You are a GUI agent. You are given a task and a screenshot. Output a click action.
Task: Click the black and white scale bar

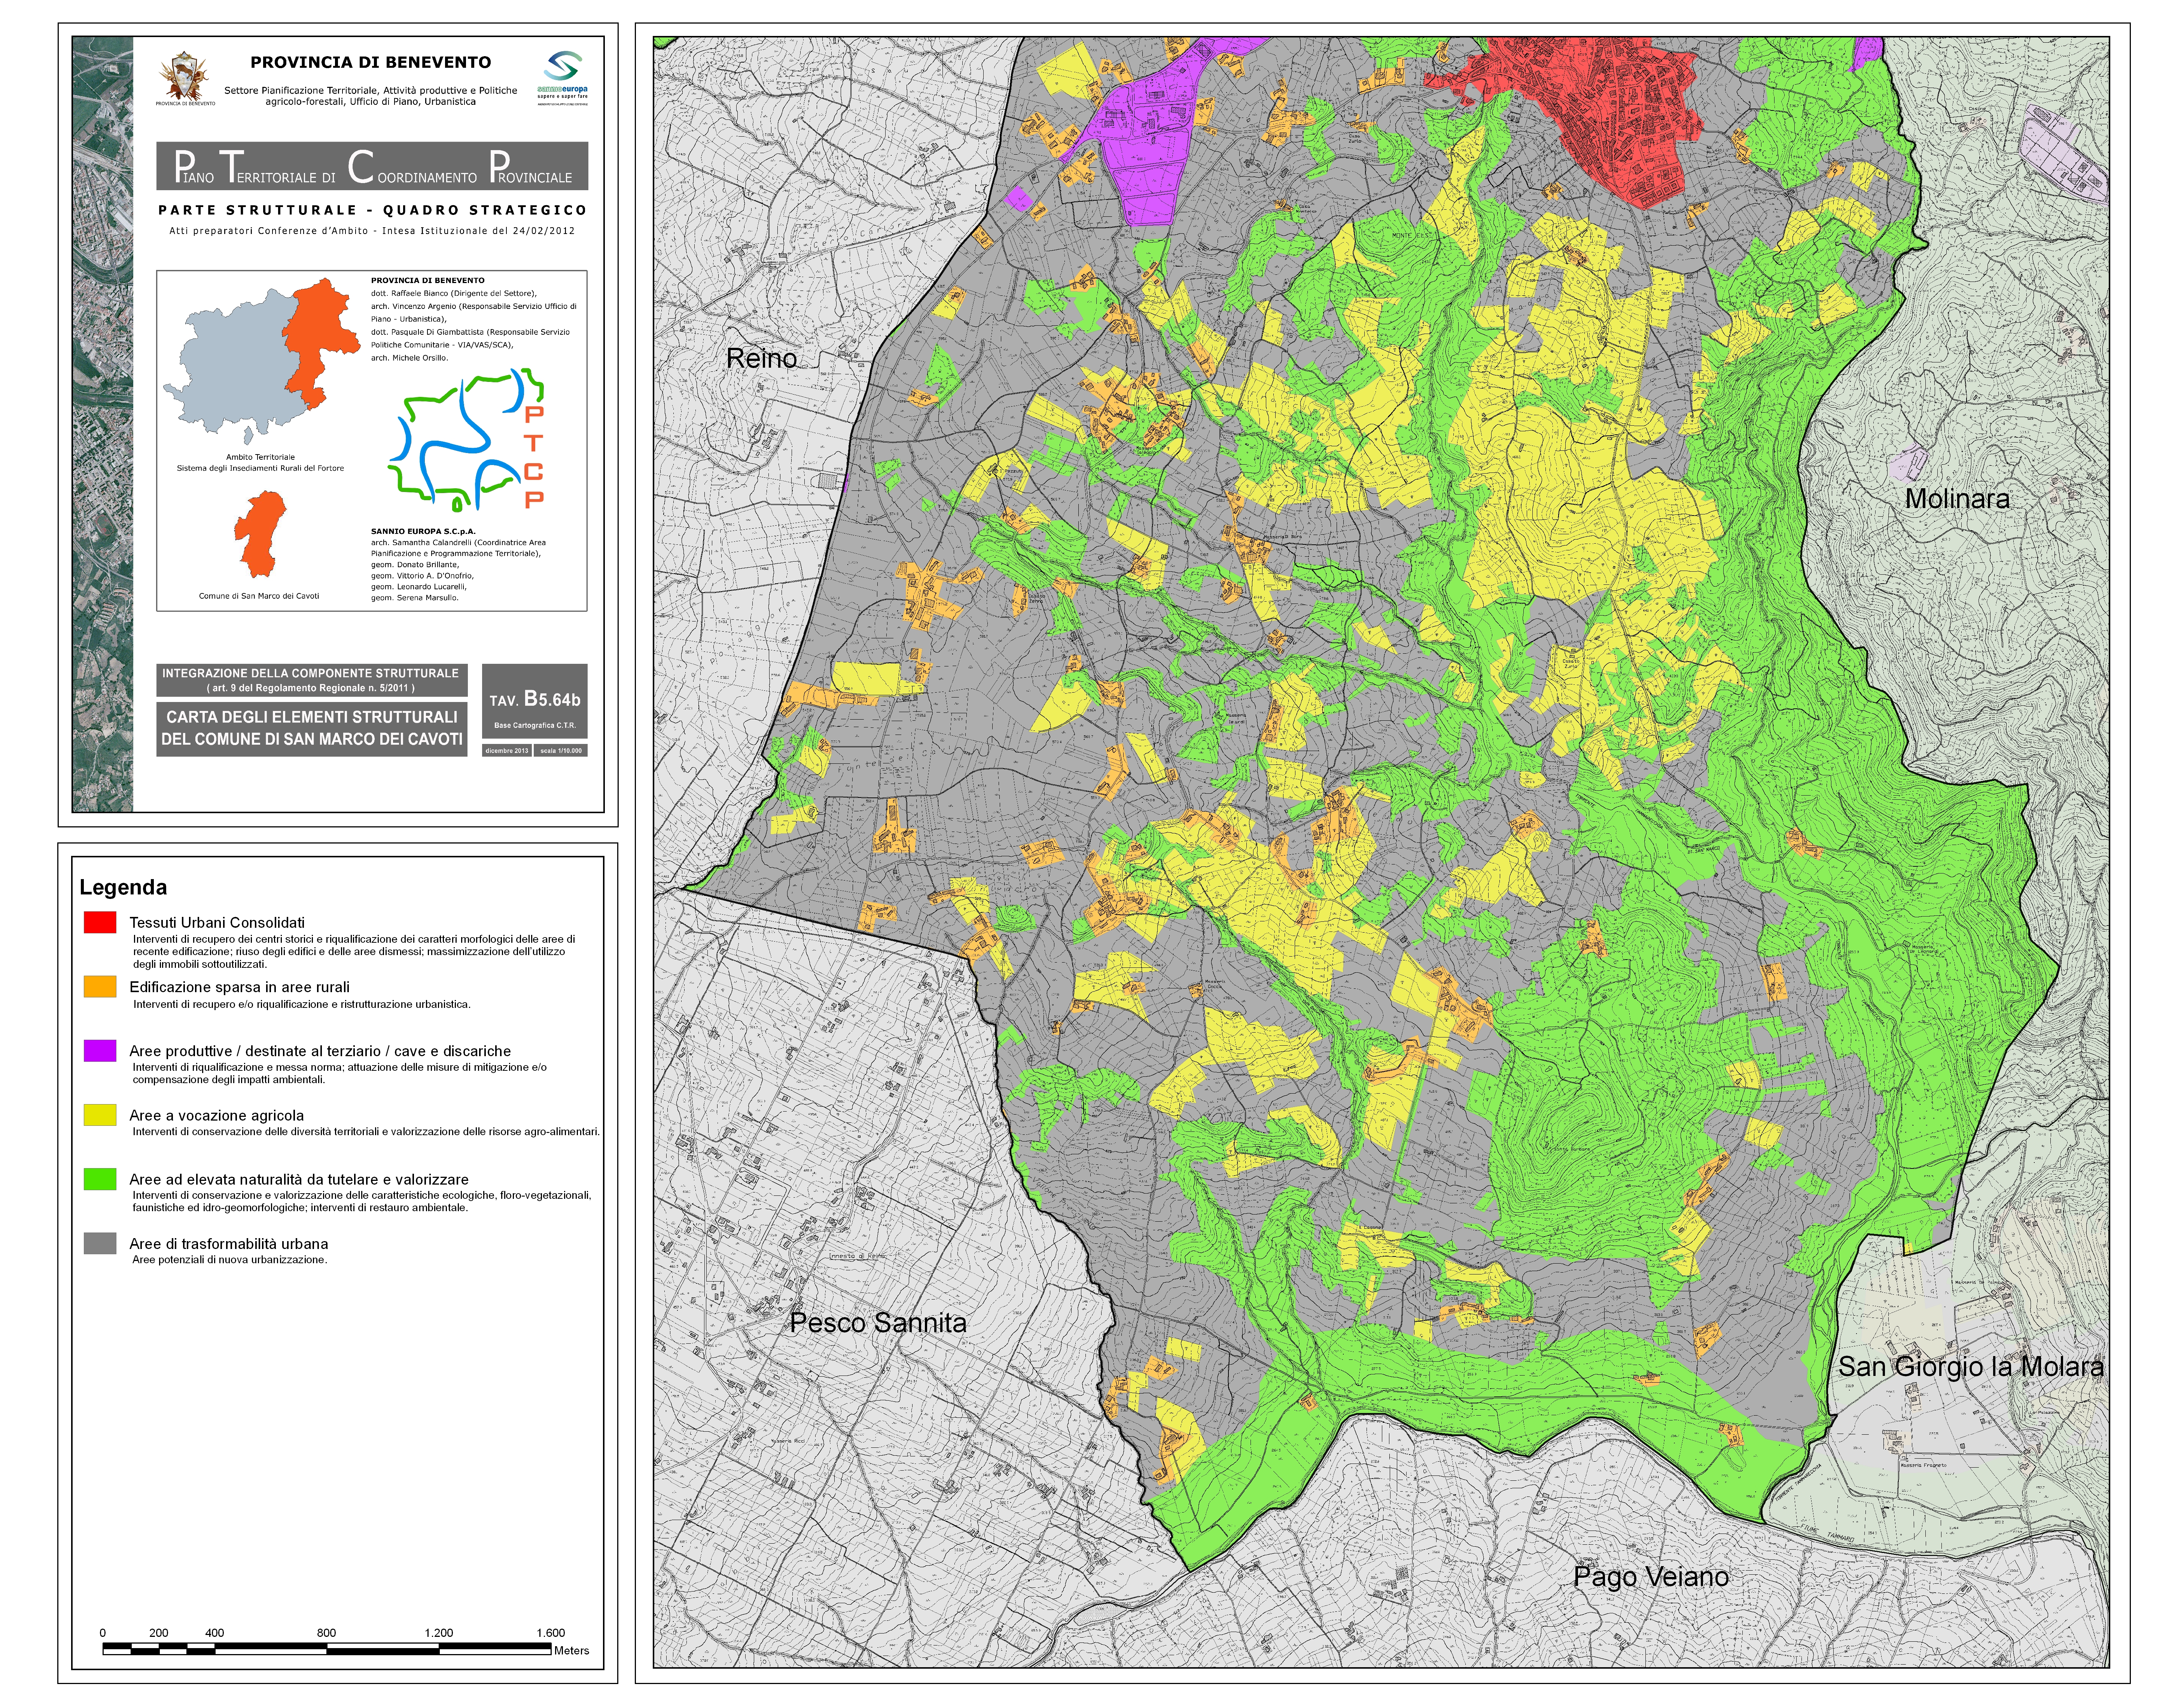click(327, 1649)
